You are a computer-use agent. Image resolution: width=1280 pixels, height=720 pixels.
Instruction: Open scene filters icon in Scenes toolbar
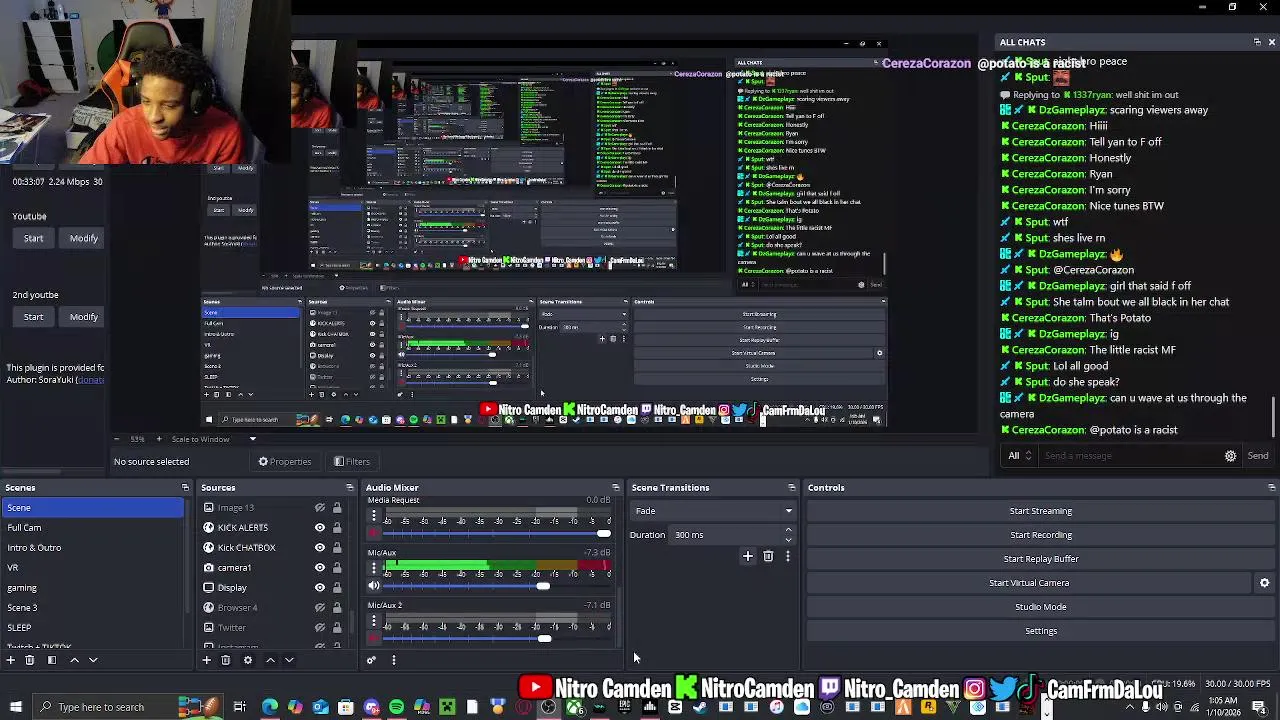pos(52,660)
